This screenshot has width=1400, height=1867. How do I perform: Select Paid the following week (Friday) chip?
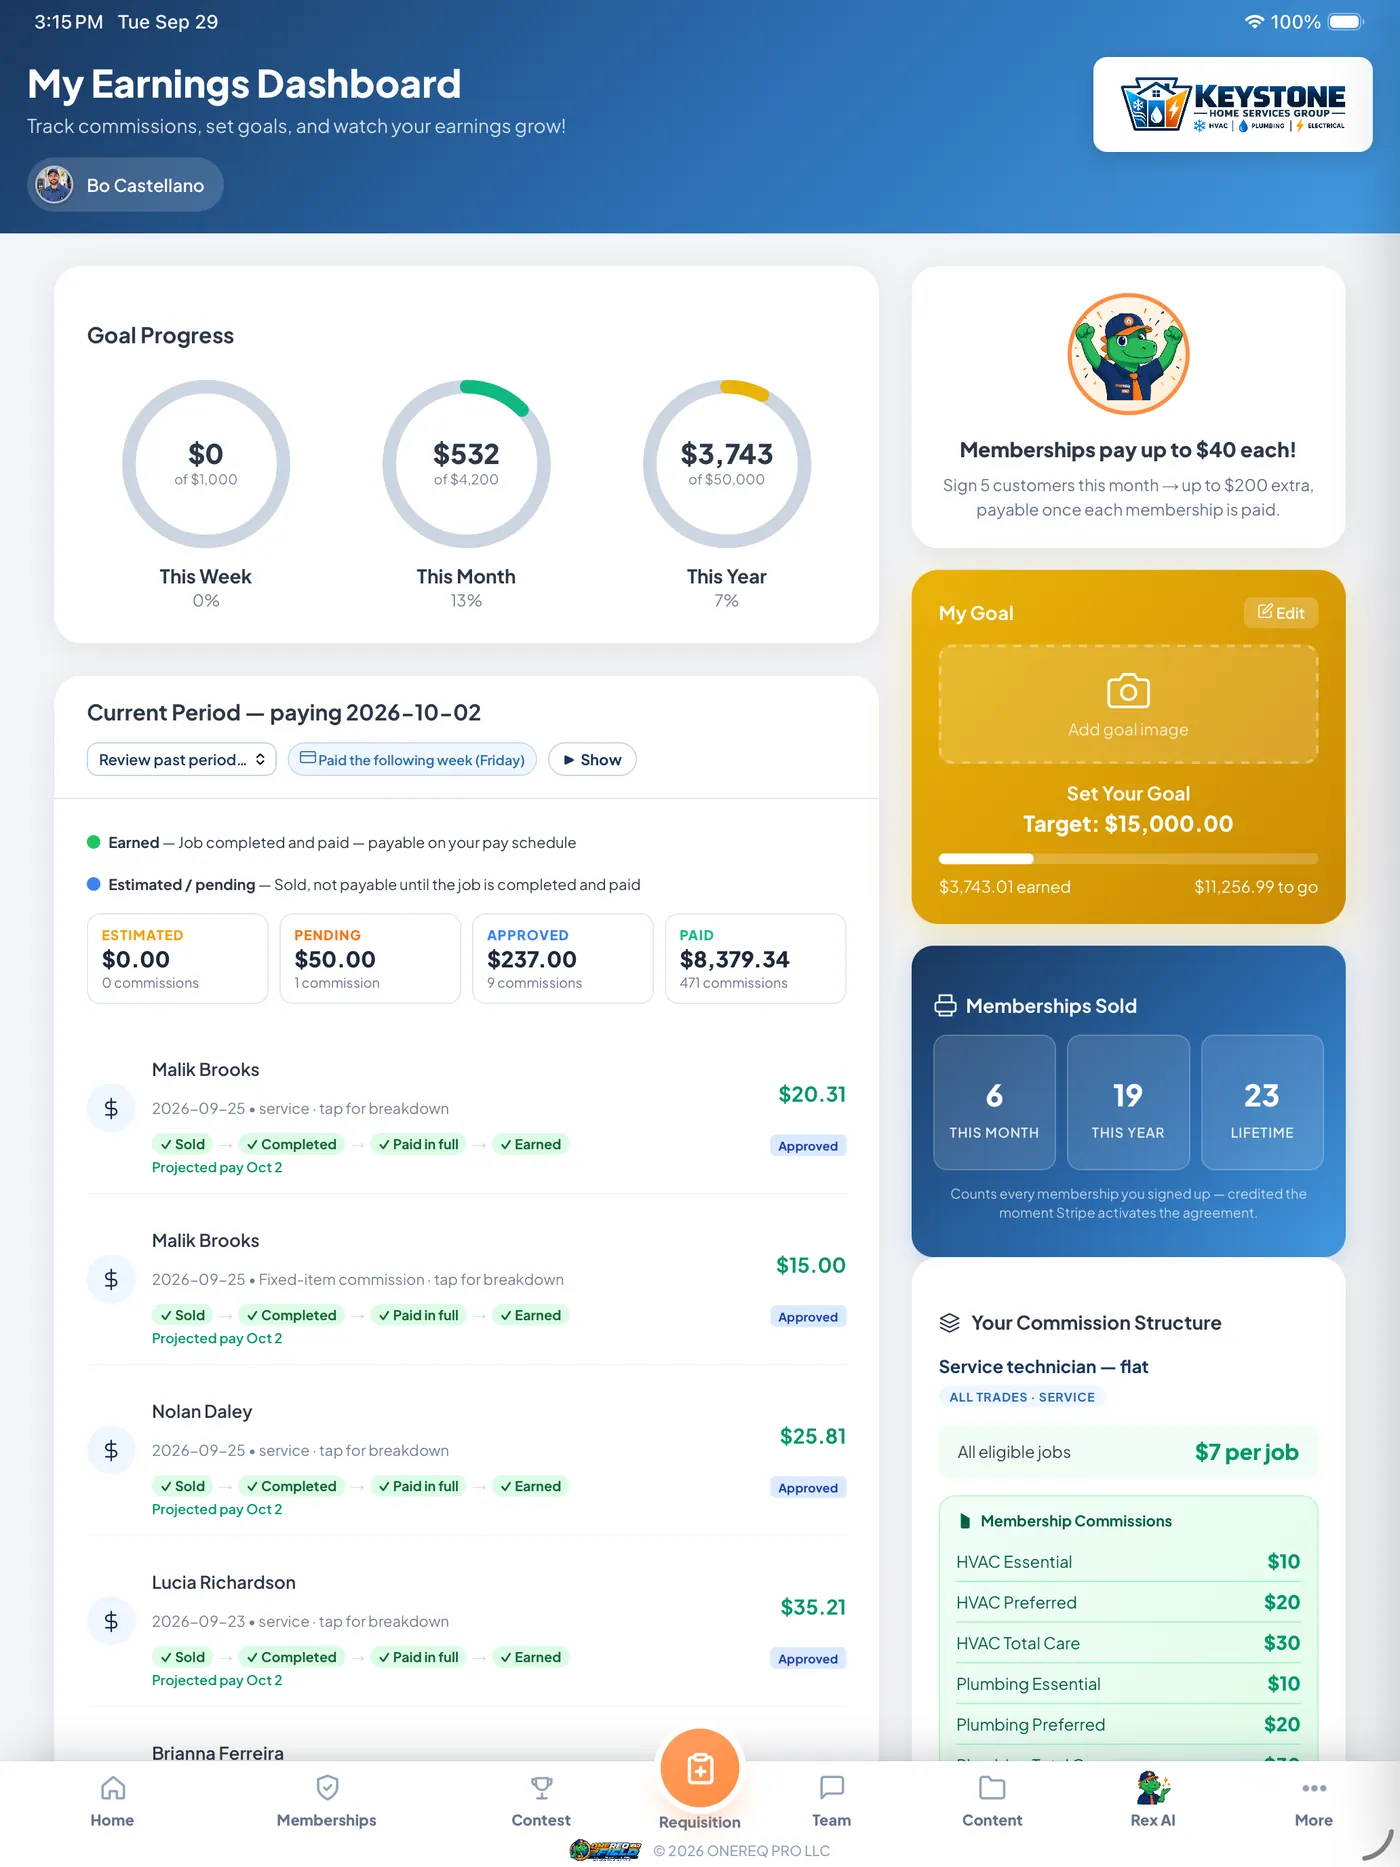412,760
